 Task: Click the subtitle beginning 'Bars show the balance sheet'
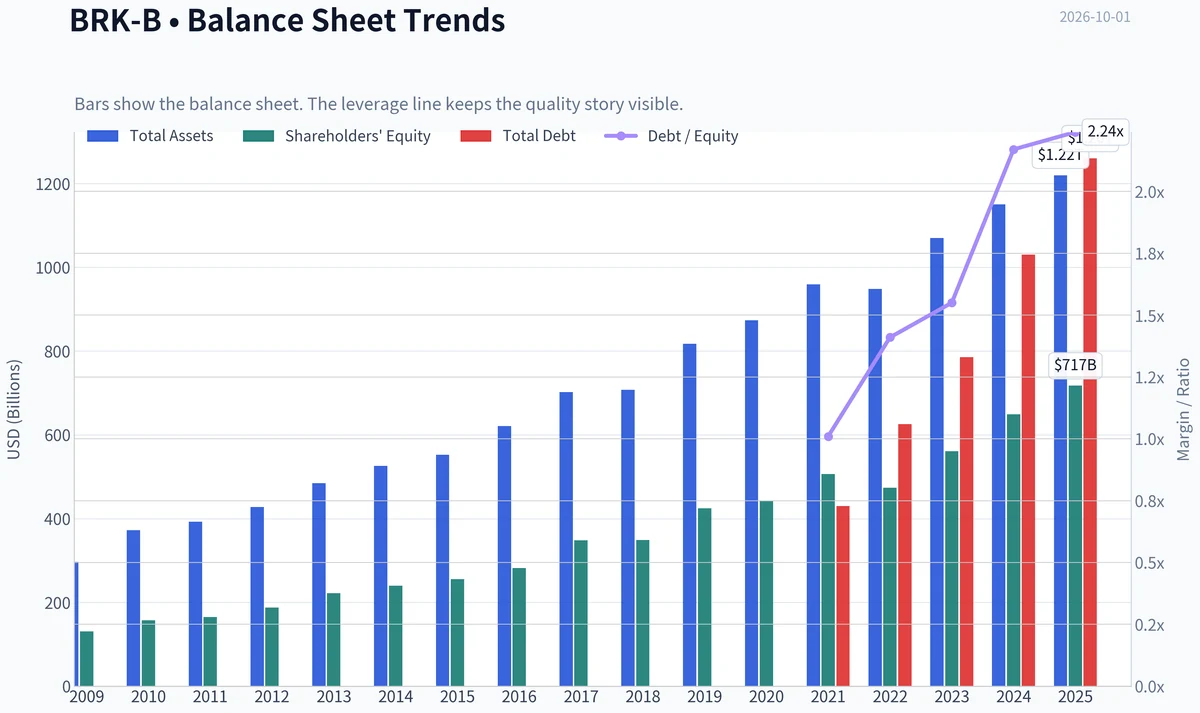pyautogui.click(x=379, y=104)
